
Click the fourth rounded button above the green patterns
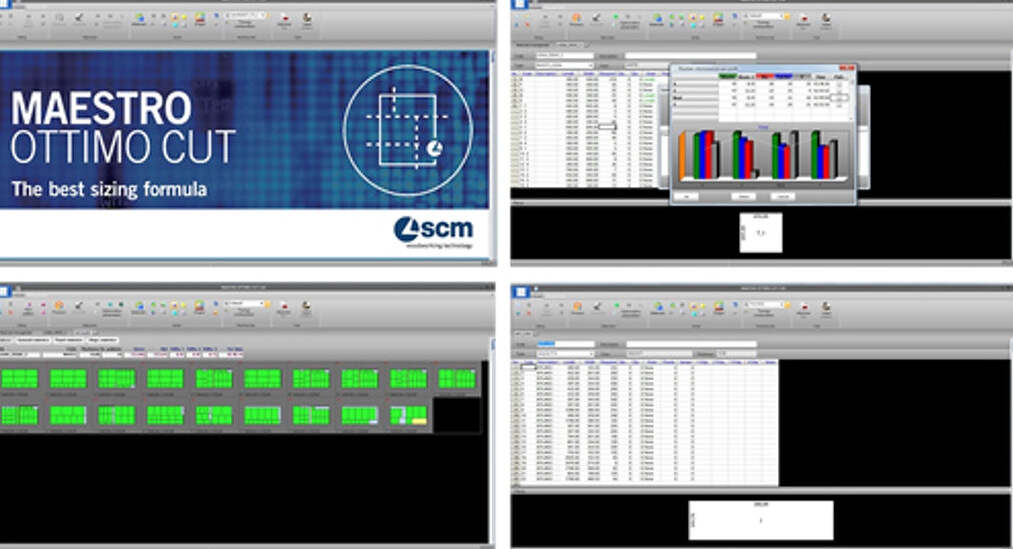pos(103,340)
